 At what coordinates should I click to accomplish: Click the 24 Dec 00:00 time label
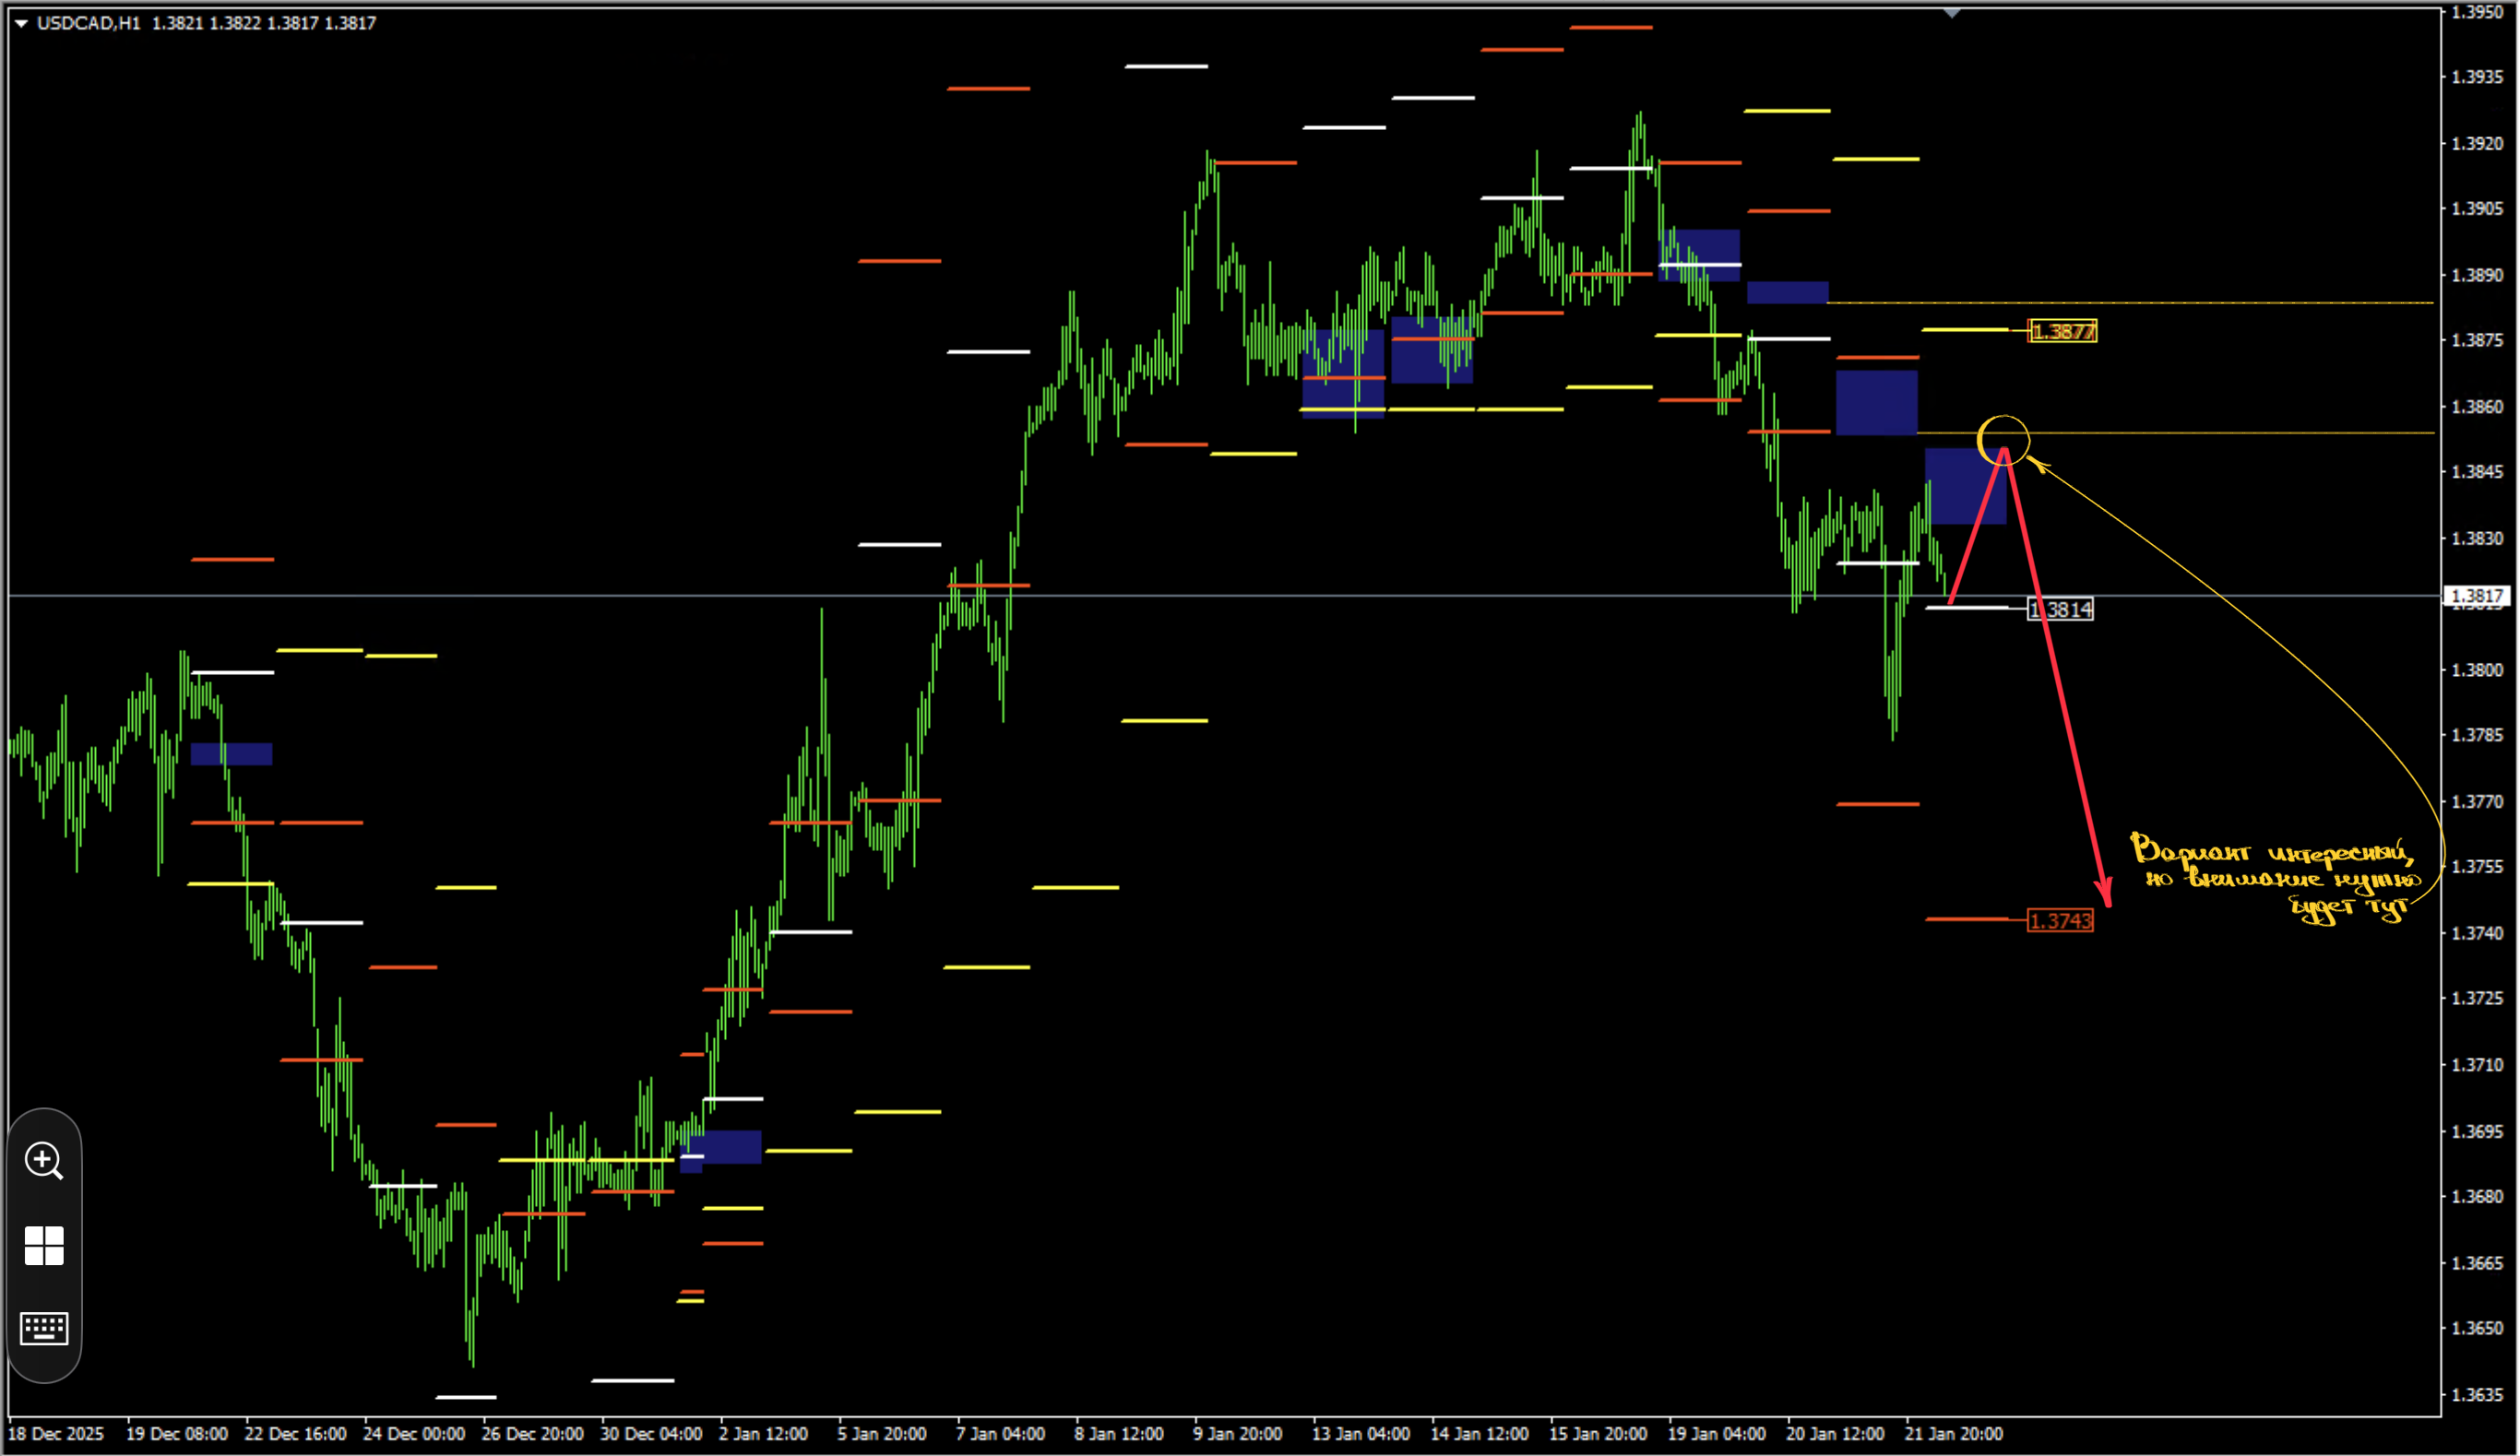(414, 1433)
